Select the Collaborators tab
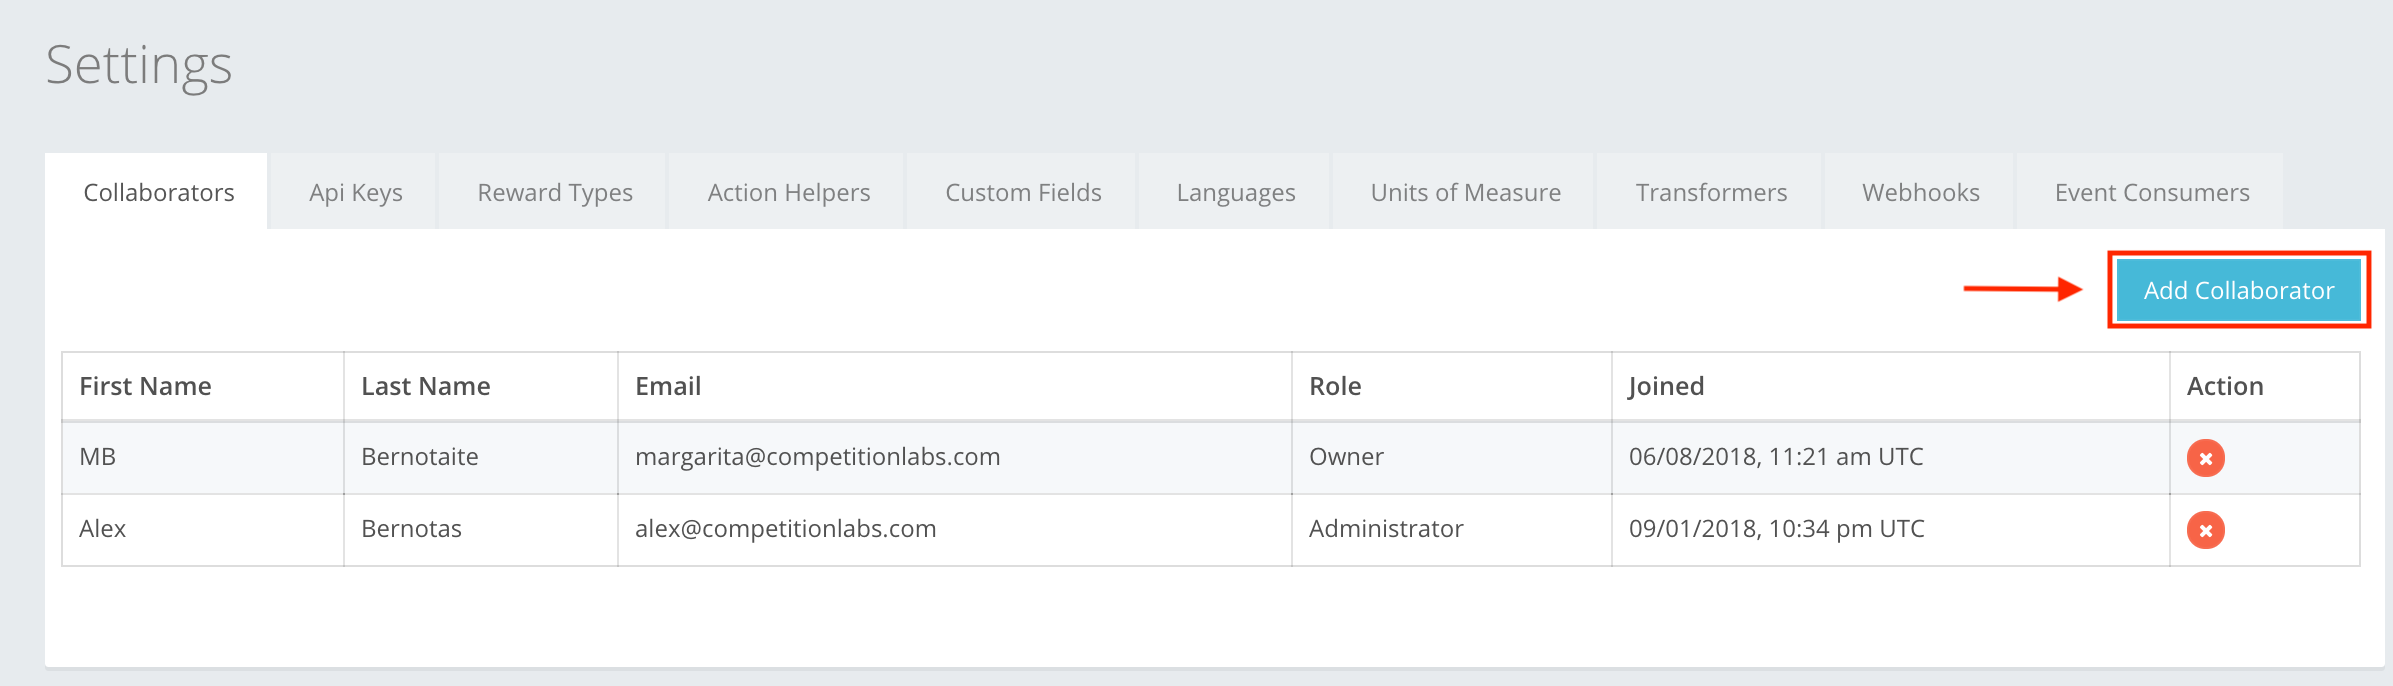The height and width of the screenshot is (686, 2393). (158, 192)
